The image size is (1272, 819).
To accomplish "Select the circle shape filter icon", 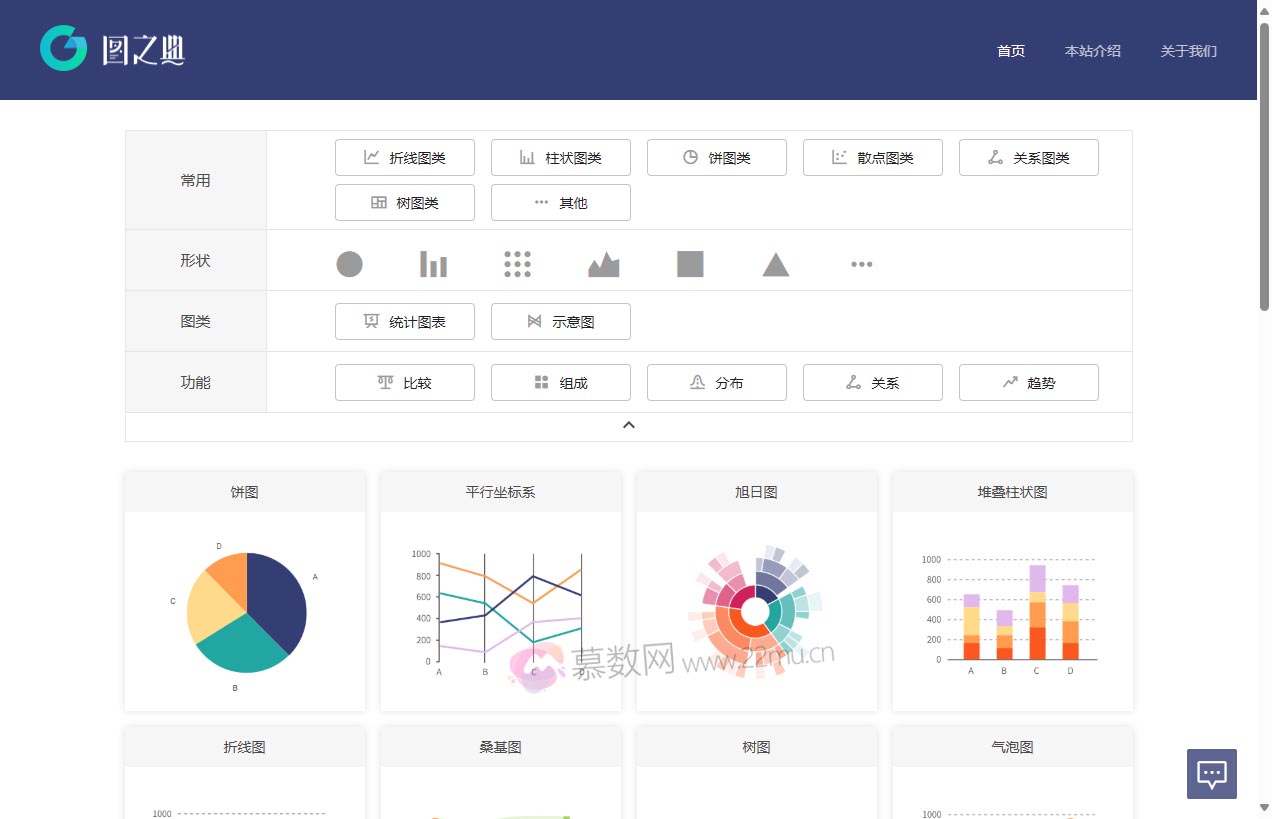I will (x=349, y=263).
